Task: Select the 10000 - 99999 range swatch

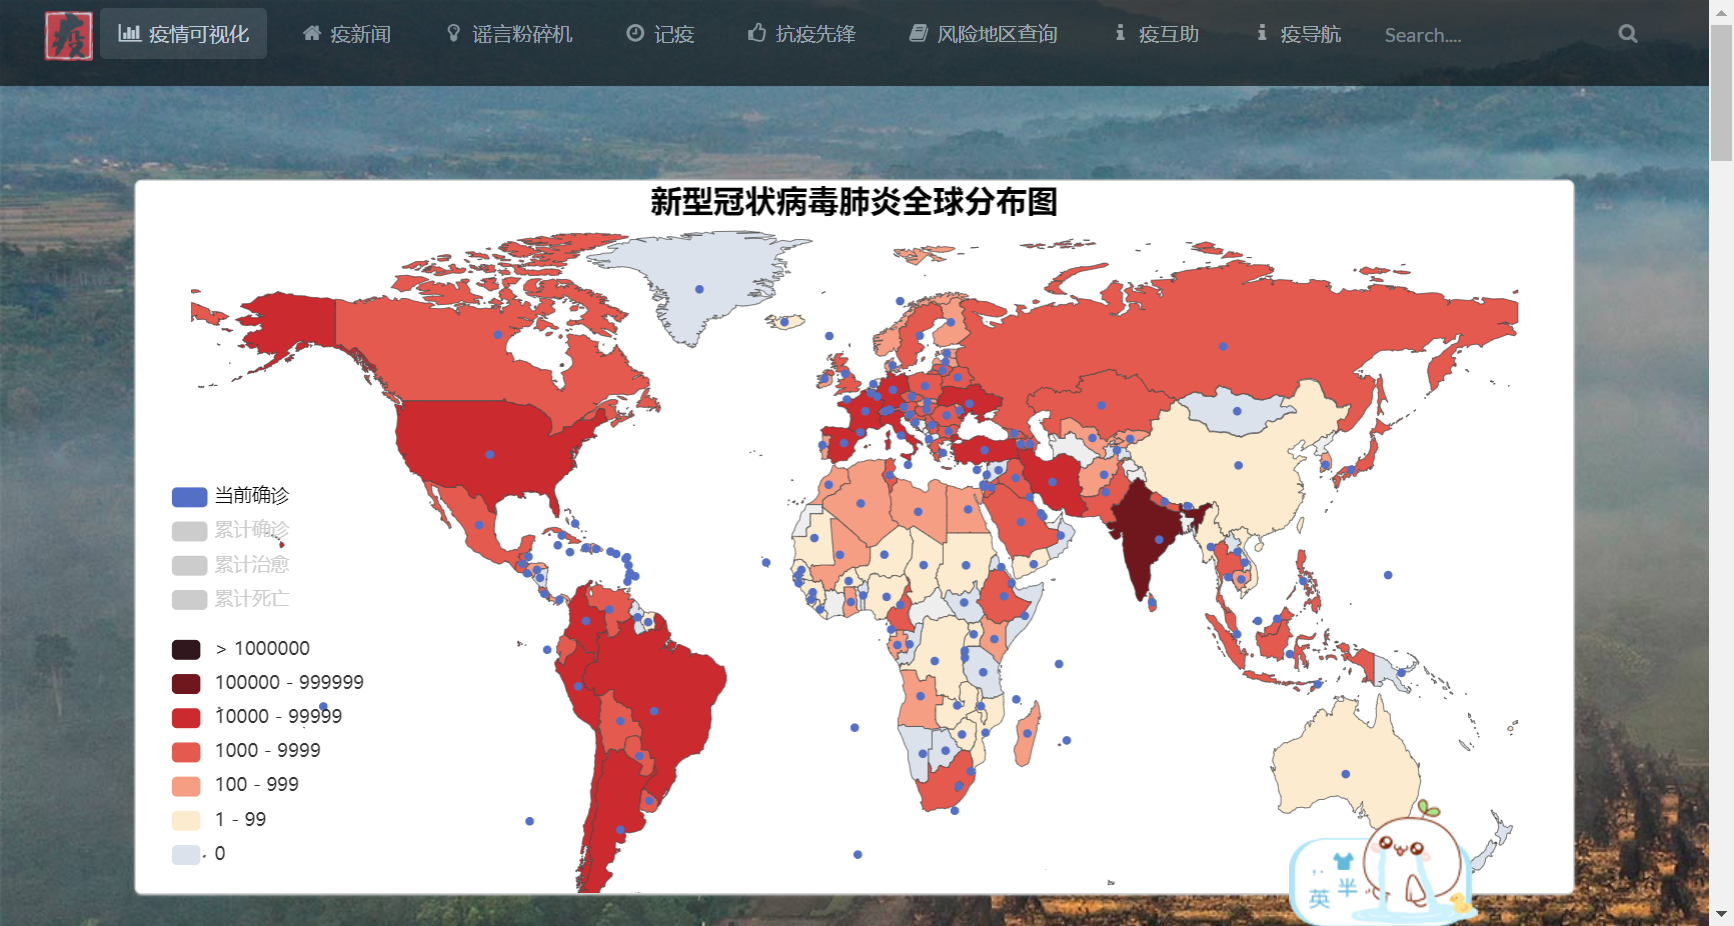Action: coord(186,717)
